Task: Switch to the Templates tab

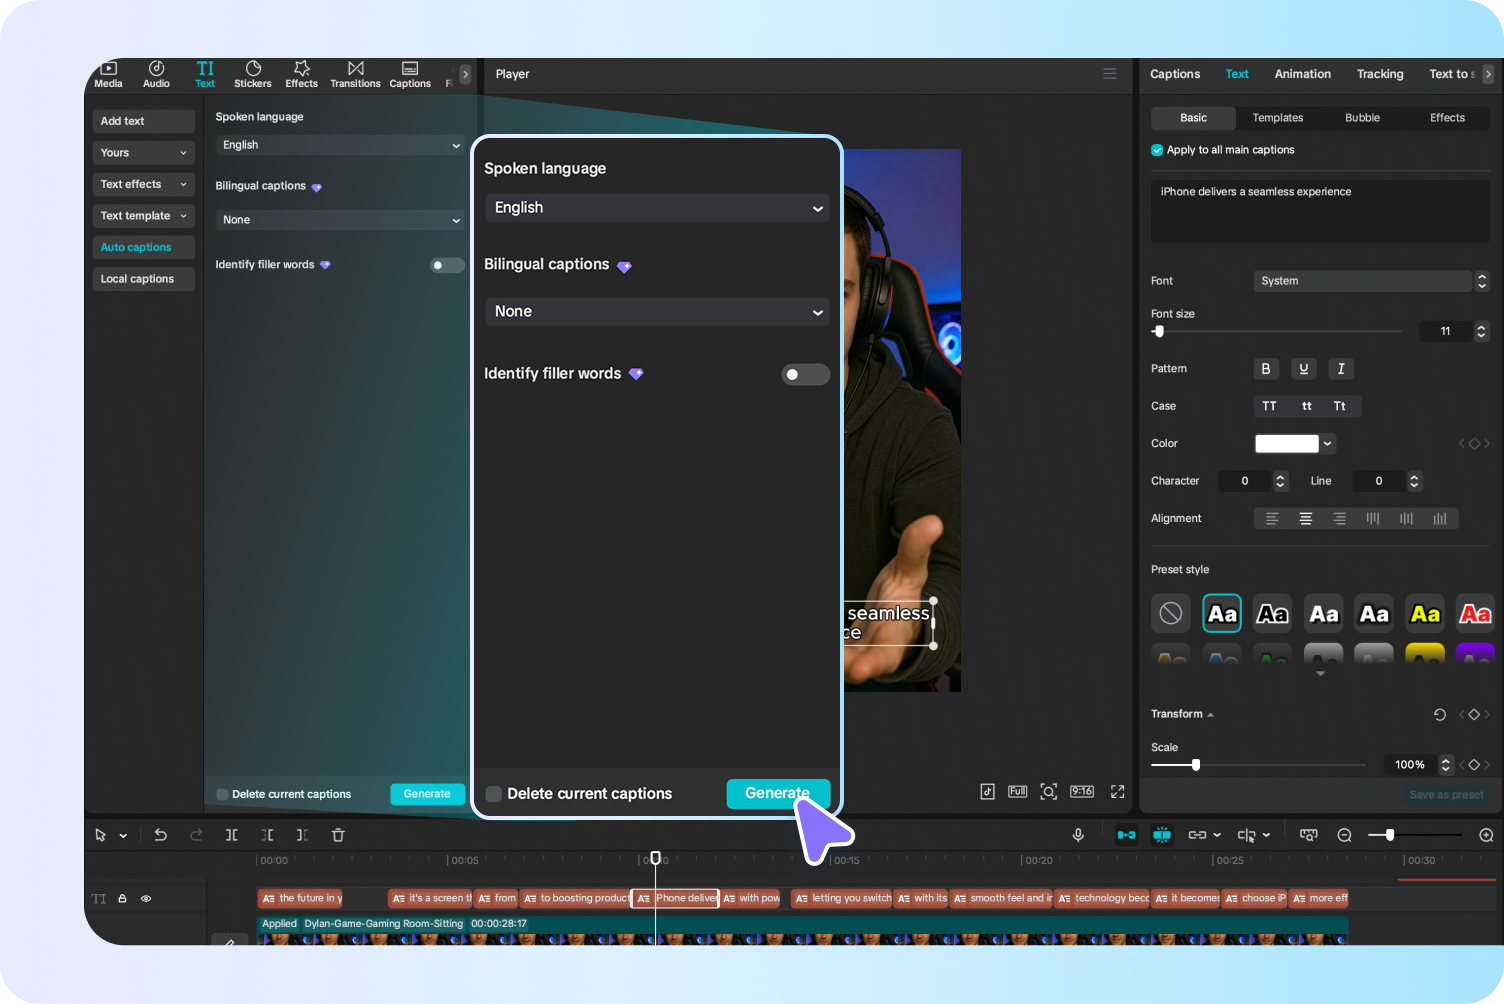Action: pos(1277,118)
